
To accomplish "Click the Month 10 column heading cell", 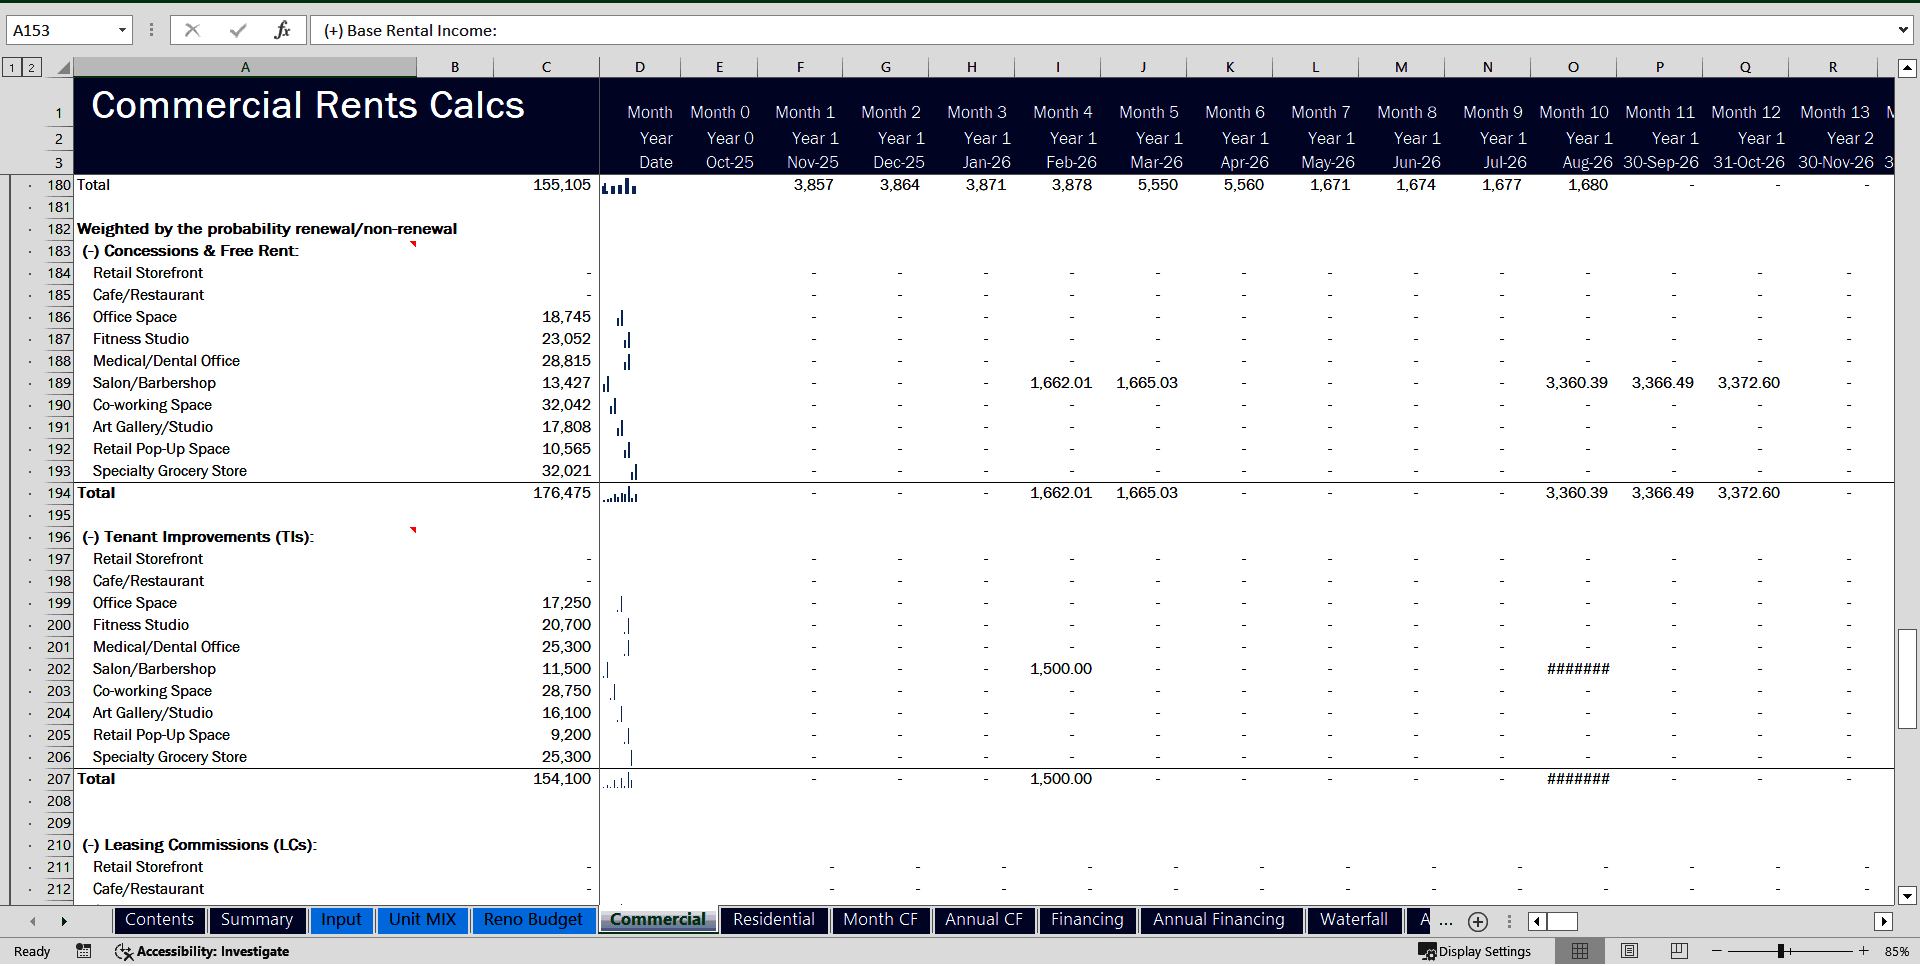I will [x=1573, y=113].
